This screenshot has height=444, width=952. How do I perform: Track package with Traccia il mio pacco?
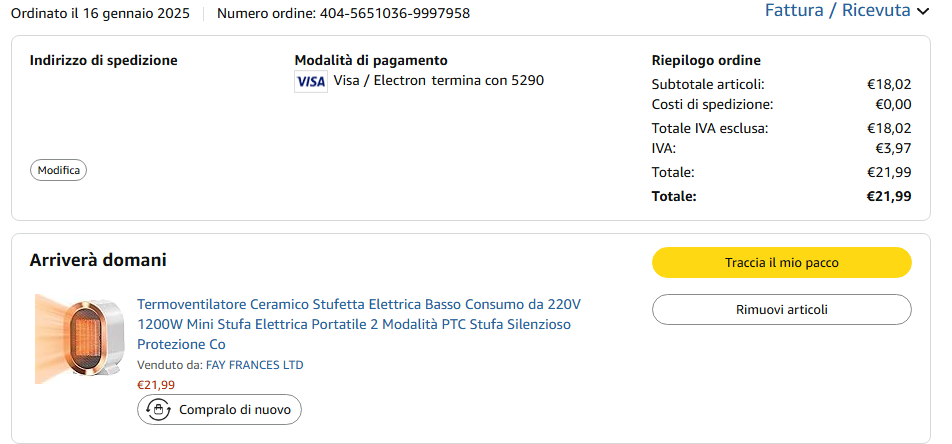point(781,263)
